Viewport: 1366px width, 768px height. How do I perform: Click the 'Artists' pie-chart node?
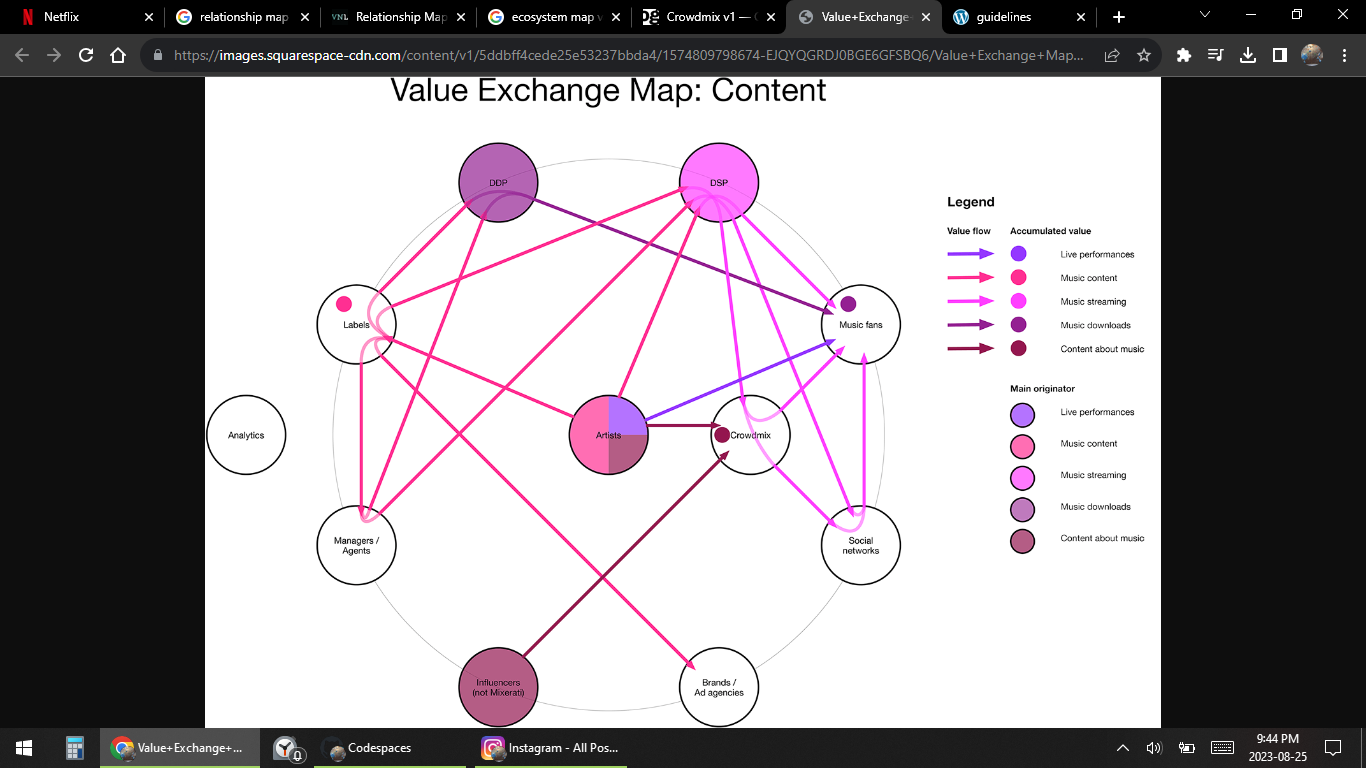click(608, 435)
